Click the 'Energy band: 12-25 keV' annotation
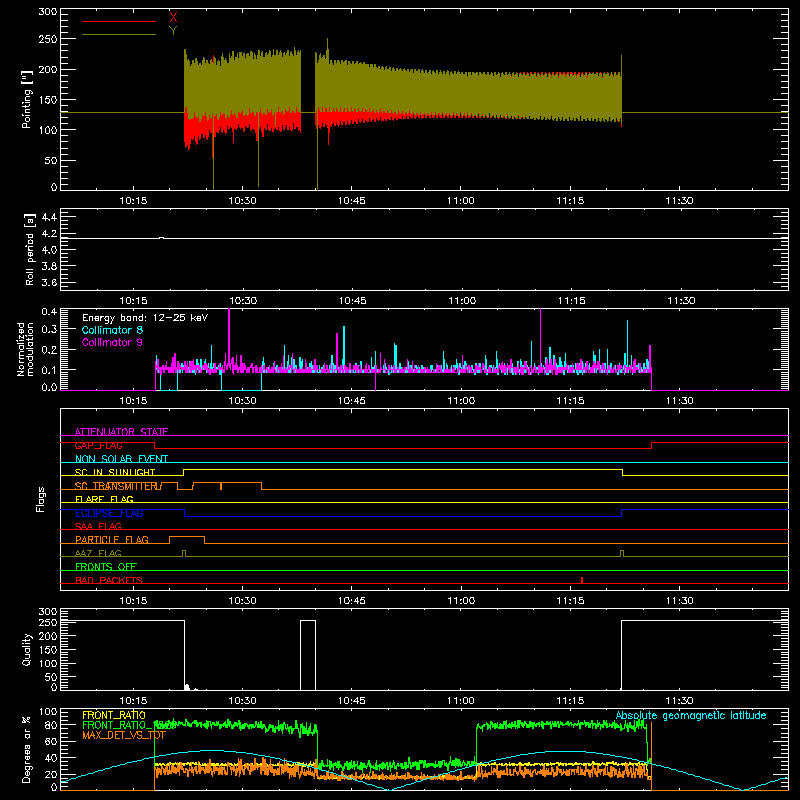The width and height of the screenshot is (800, 800). pyautogui.click(x=145, y=318)
